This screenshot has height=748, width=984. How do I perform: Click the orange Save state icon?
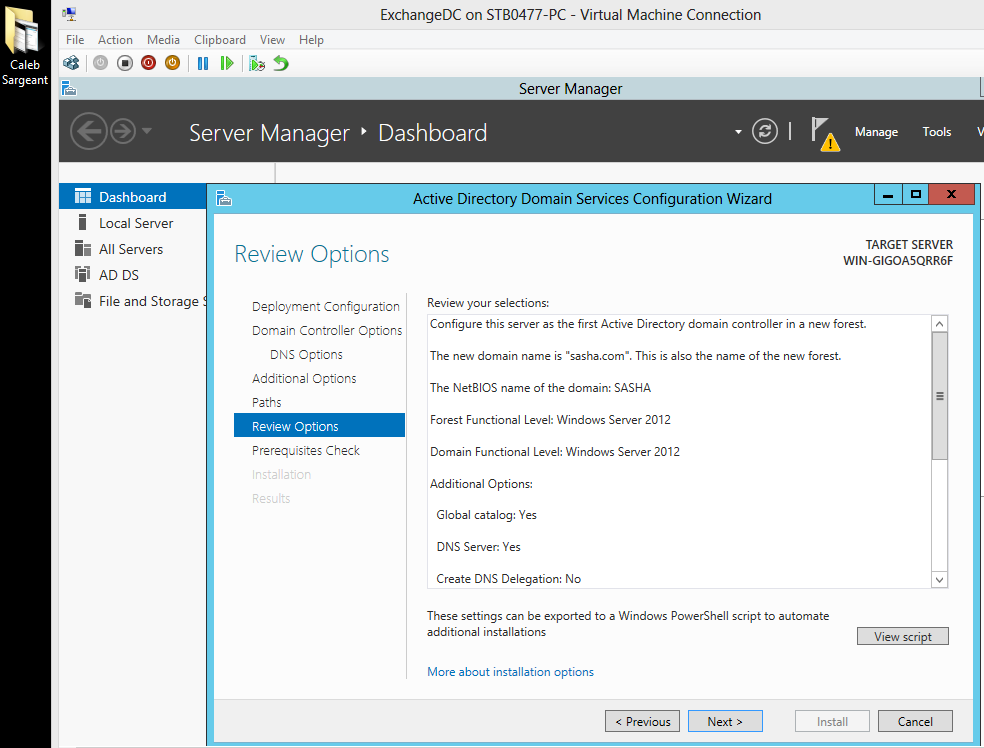[173, 63]
